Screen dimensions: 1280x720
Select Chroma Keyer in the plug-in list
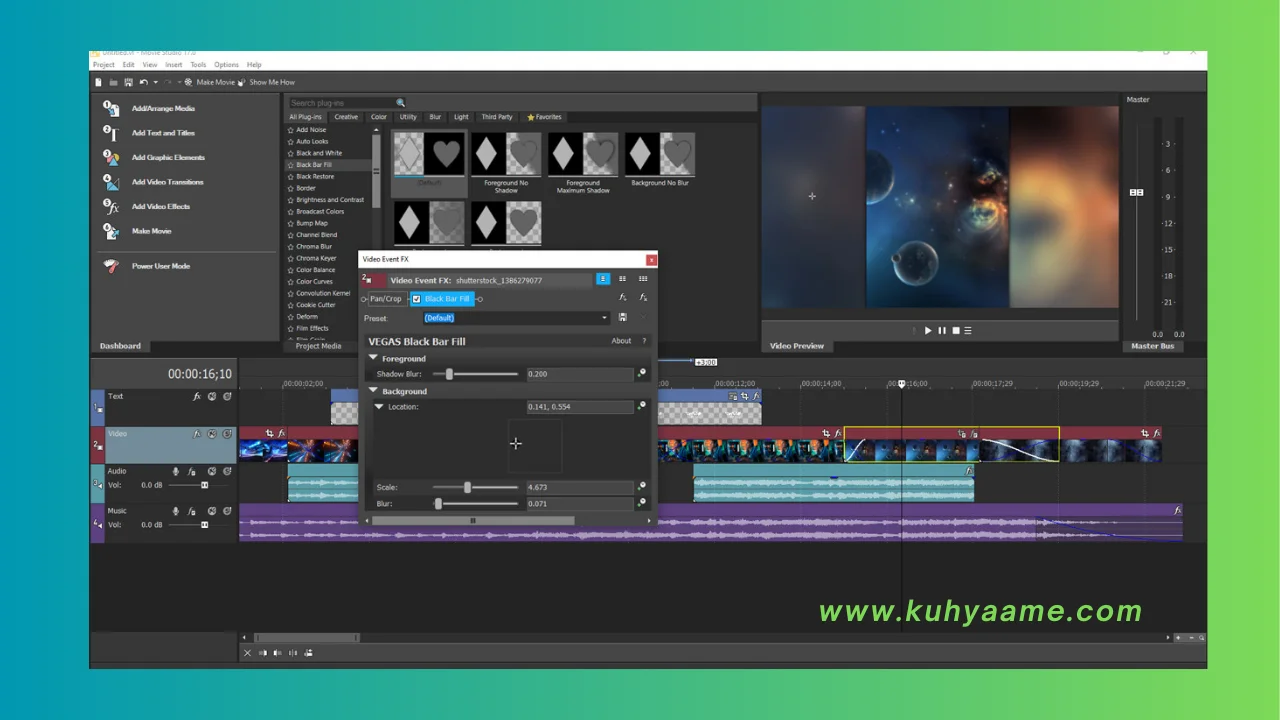coord(316,258)
